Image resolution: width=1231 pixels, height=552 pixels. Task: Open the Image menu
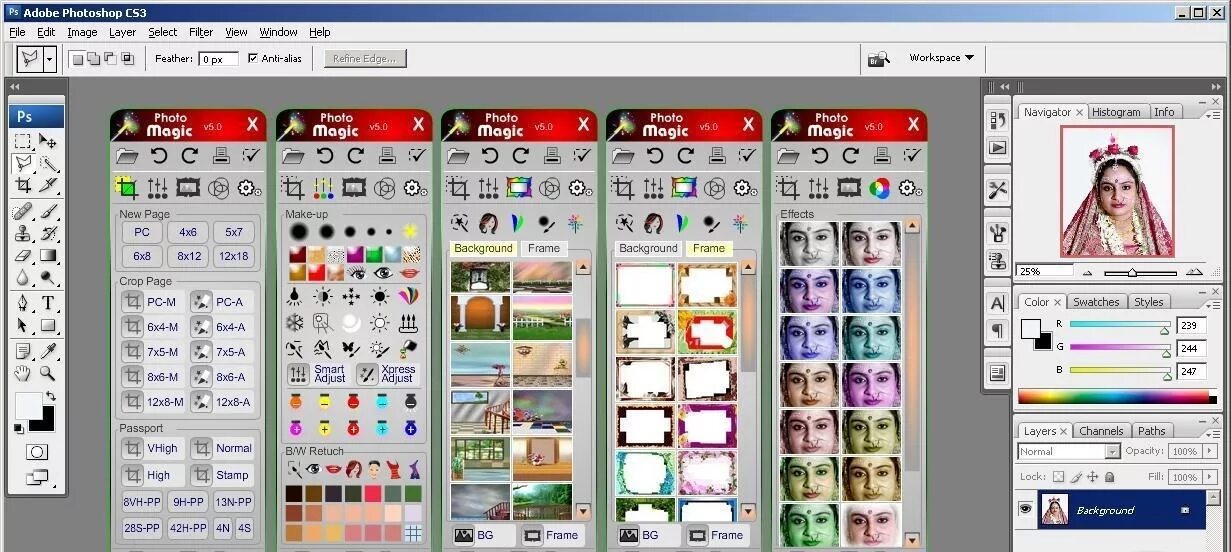point(82,32)
